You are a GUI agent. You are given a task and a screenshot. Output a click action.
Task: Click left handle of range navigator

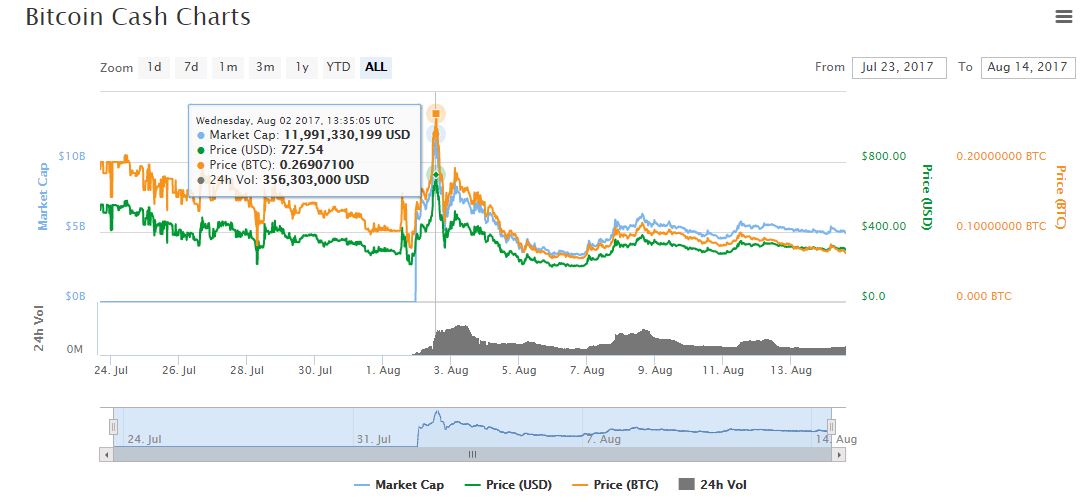113,427
